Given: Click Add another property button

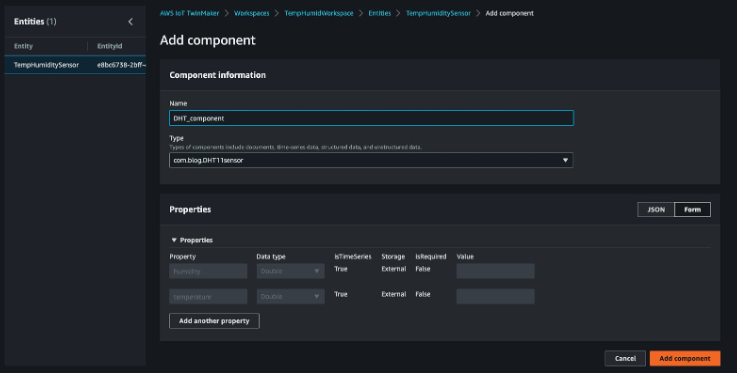Looking at the screenshot, I should (214, 321).
